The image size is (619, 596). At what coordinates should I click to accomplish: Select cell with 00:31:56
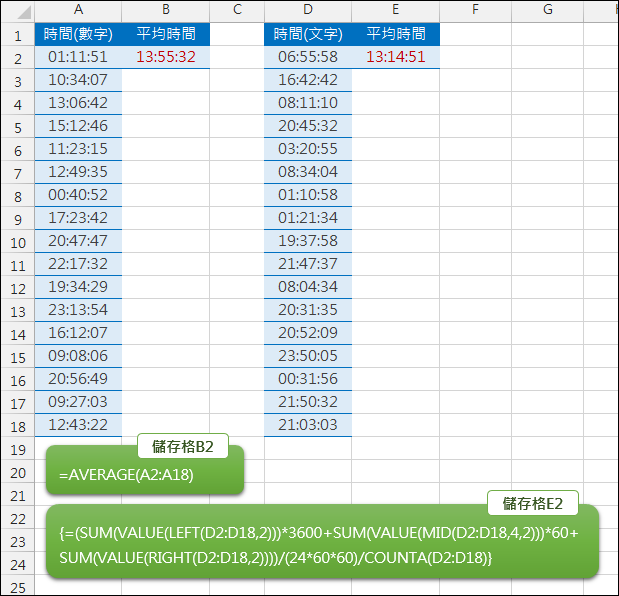[308, 379]
